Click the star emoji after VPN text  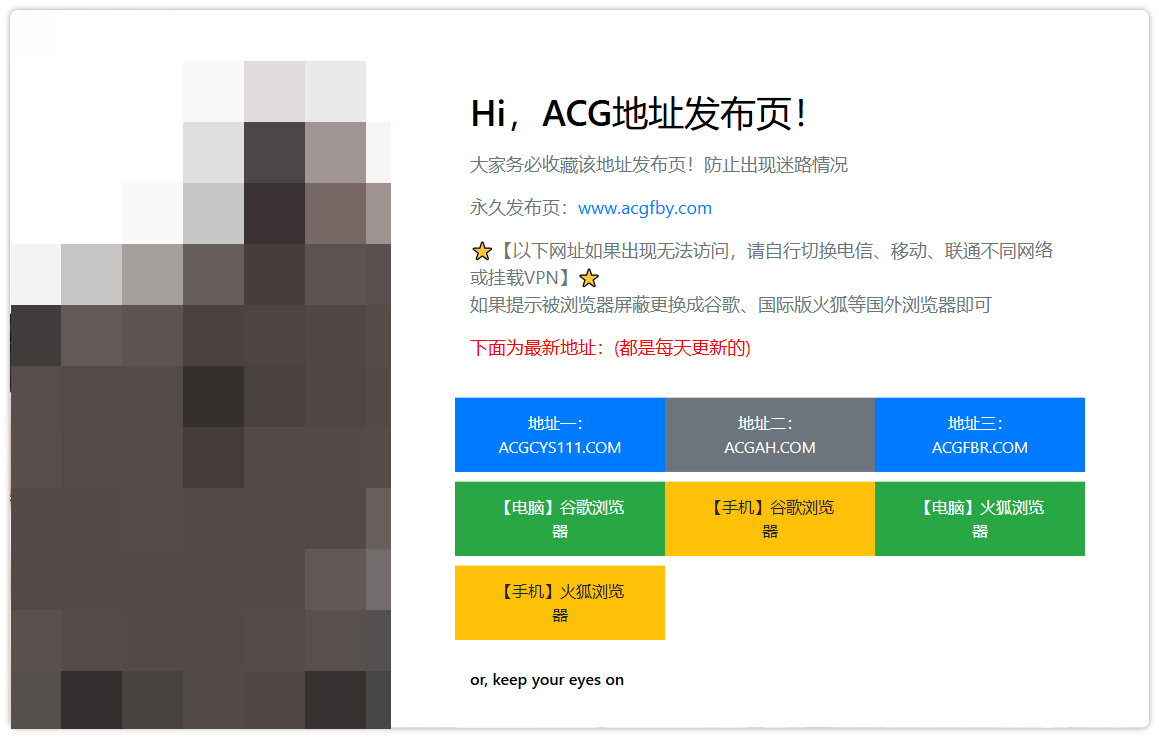tap(589, 278)
